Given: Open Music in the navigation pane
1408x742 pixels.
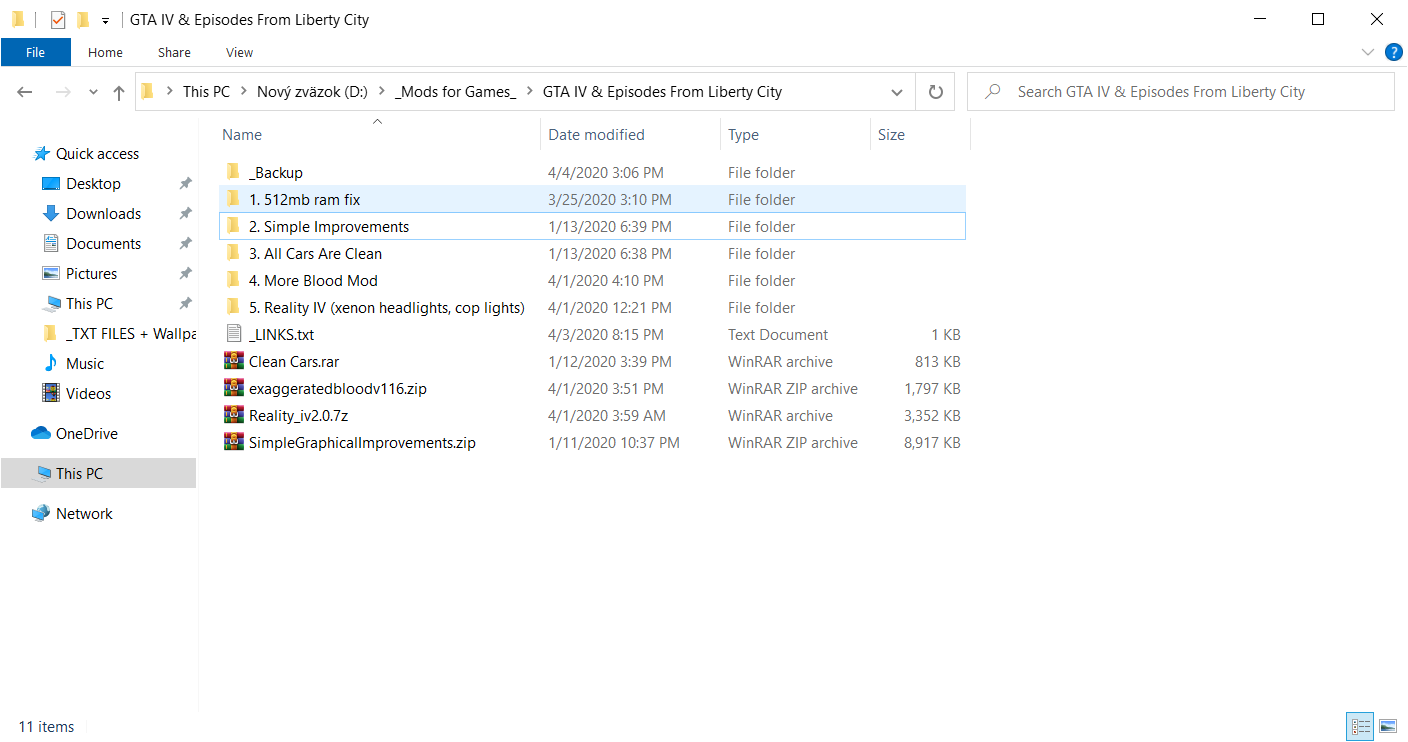Looking at the screenshot, I should pos(85,364).
